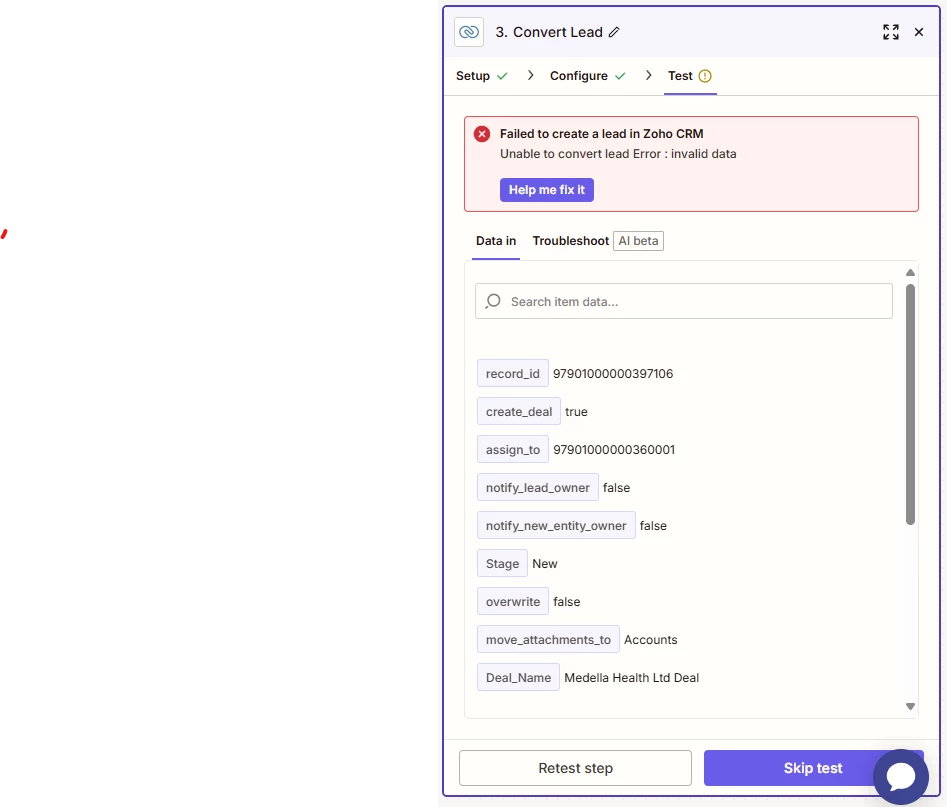The height and width of the screenshot is (807, 947).
Task: Click the Setup green checkmark
Action: point(502,76)
